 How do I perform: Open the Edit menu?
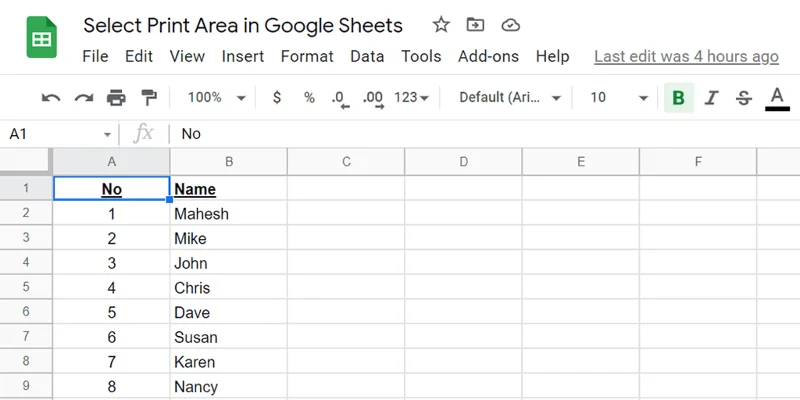[x=139, y=56]
